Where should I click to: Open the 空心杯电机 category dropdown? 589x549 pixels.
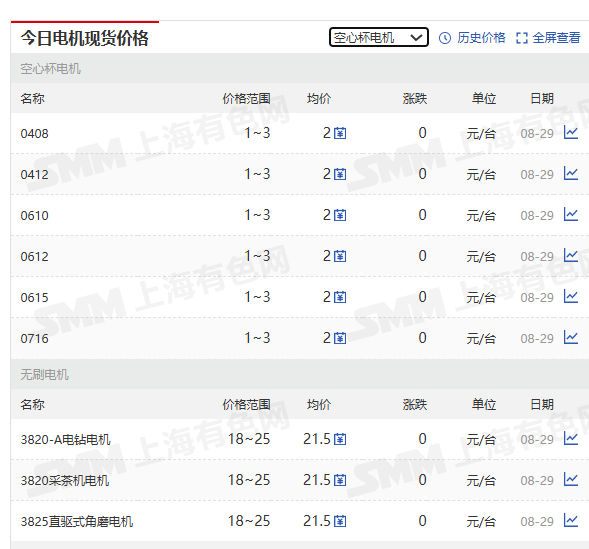(x=379, y=37)
